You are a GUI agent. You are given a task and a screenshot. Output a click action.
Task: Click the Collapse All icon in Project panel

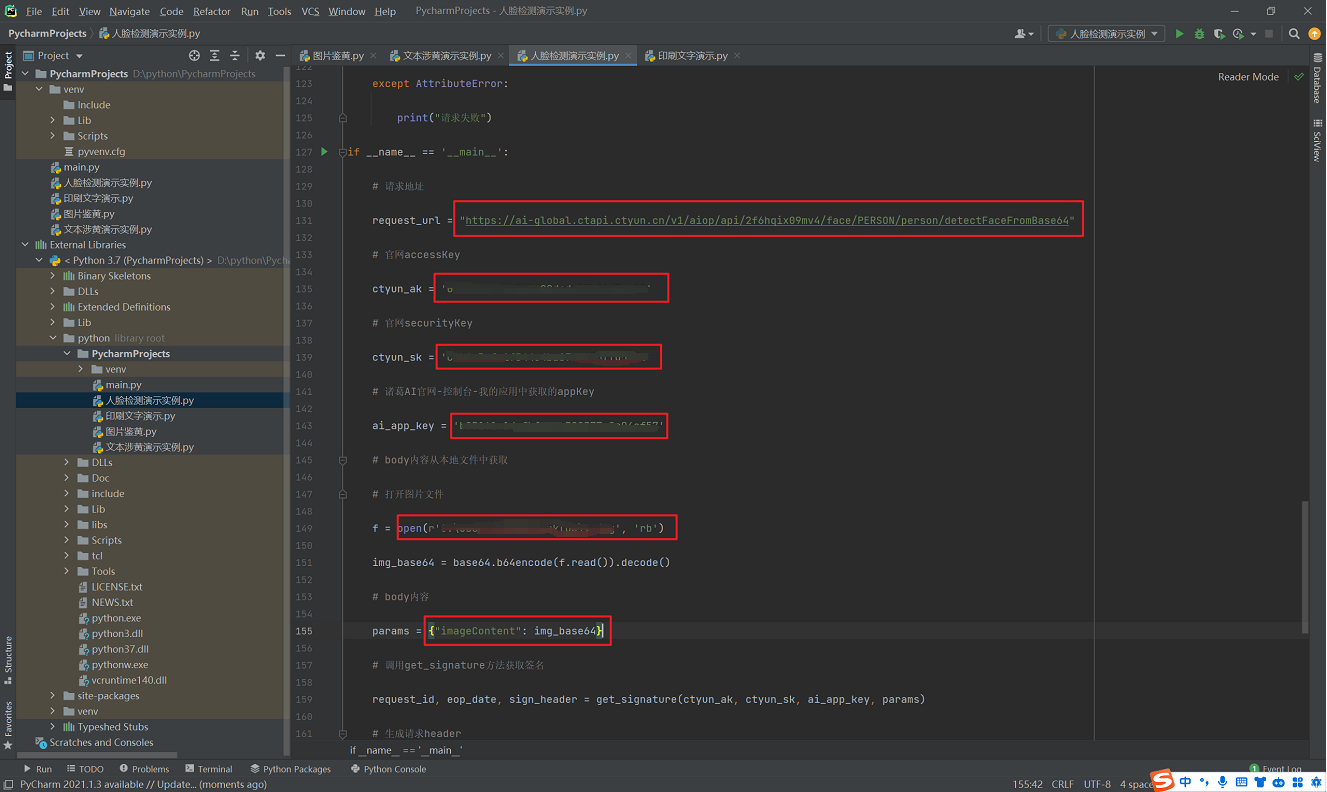click(x=235, y=56)
